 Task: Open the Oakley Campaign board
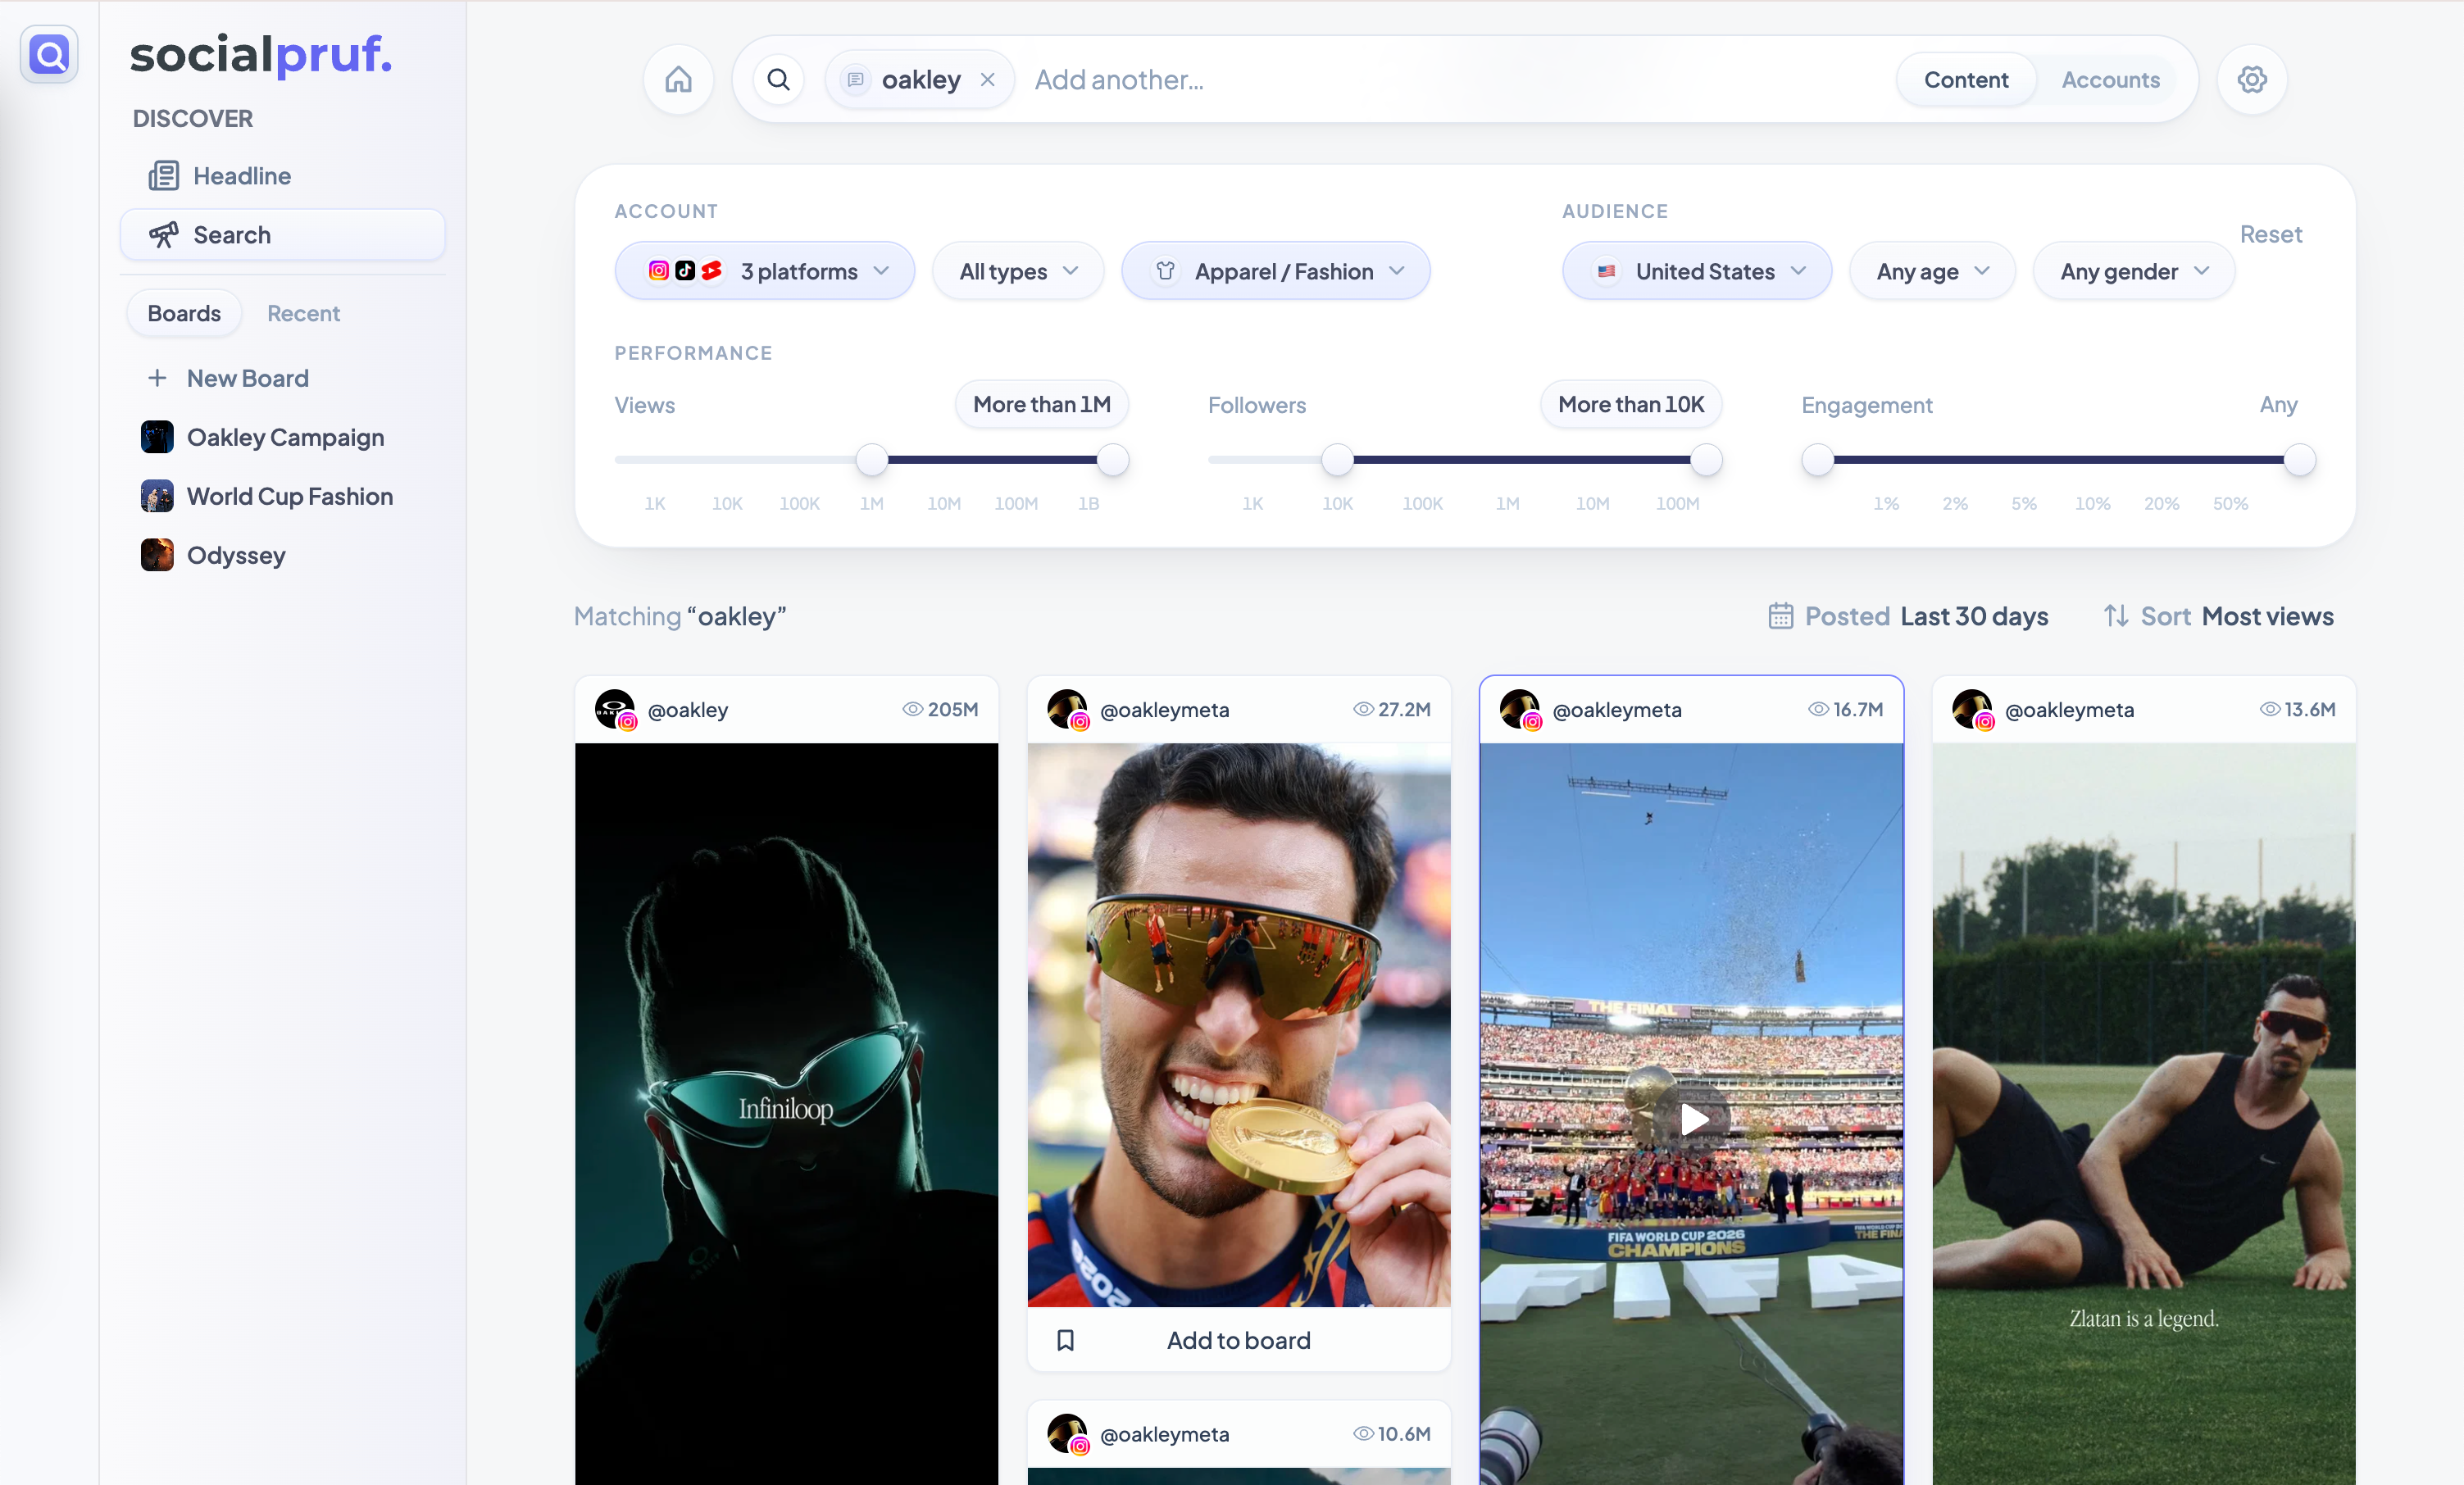[283, 437]
